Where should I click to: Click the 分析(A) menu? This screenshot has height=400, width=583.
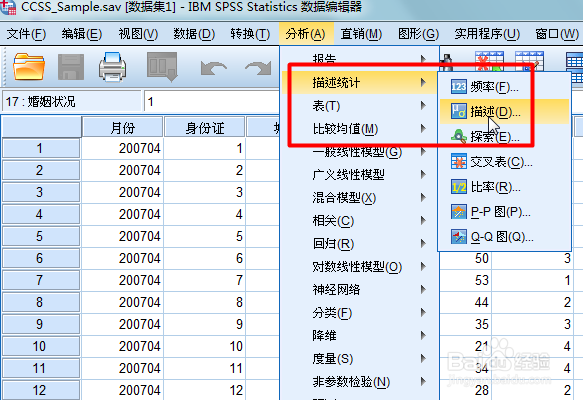coord(306,34)
